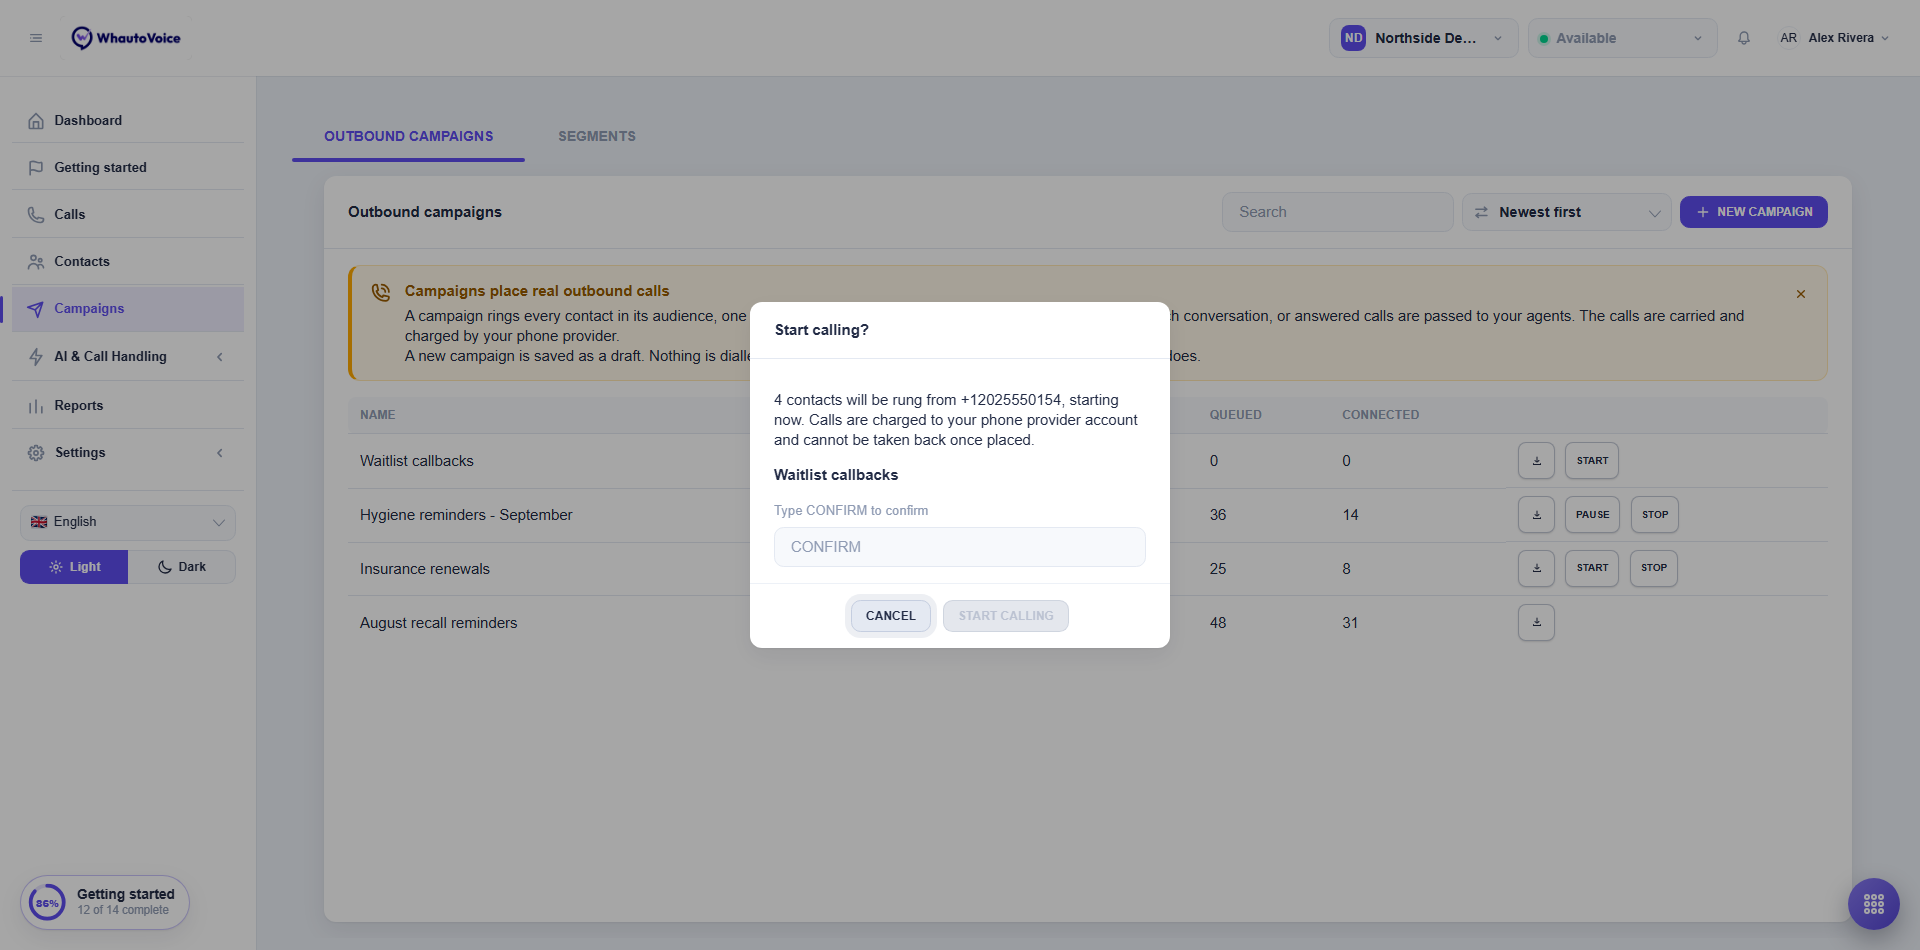Dismiss the outbound calls warning banner

(x=1801, y=294)
